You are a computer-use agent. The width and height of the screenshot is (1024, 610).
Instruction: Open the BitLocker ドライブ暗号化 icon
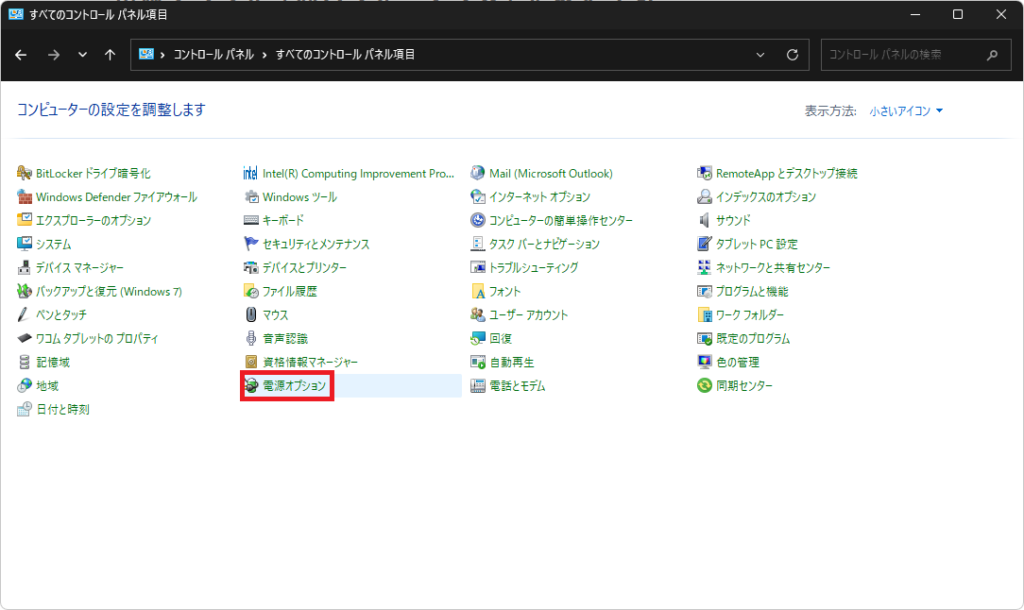coord(25,173)
